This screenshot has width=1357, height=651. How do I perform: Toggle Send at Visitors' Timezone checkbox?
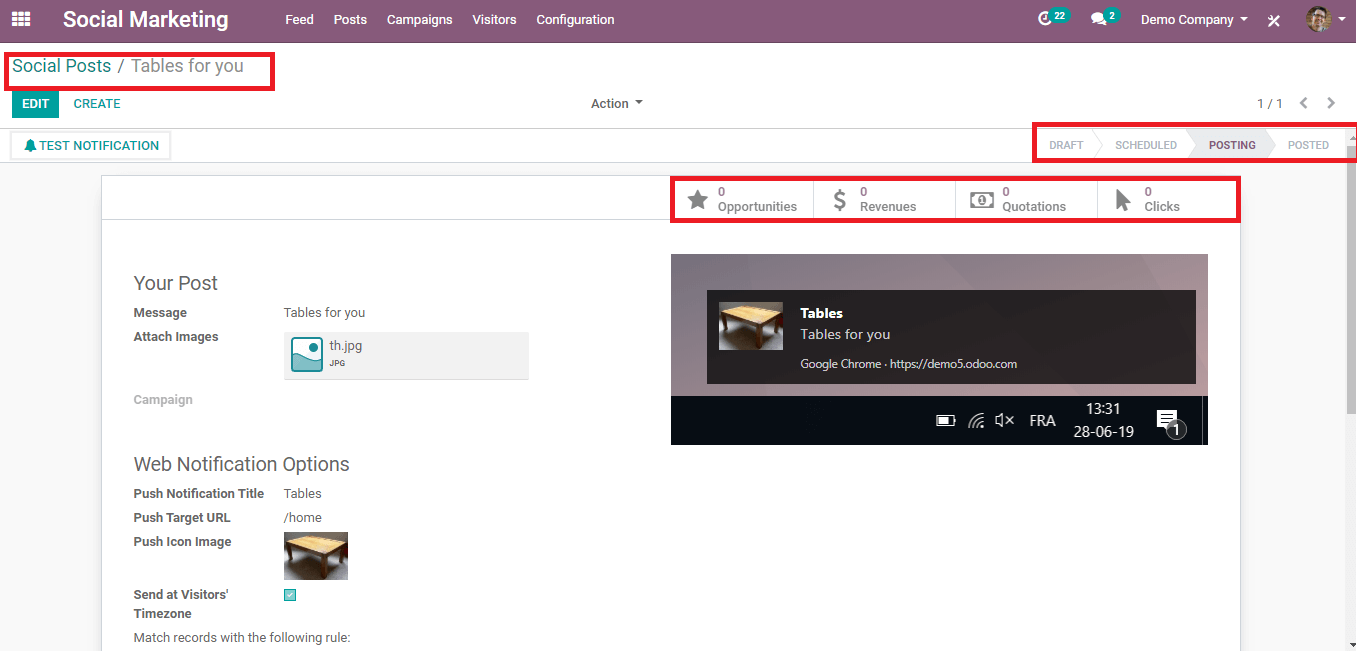click(x=290, y=595)
